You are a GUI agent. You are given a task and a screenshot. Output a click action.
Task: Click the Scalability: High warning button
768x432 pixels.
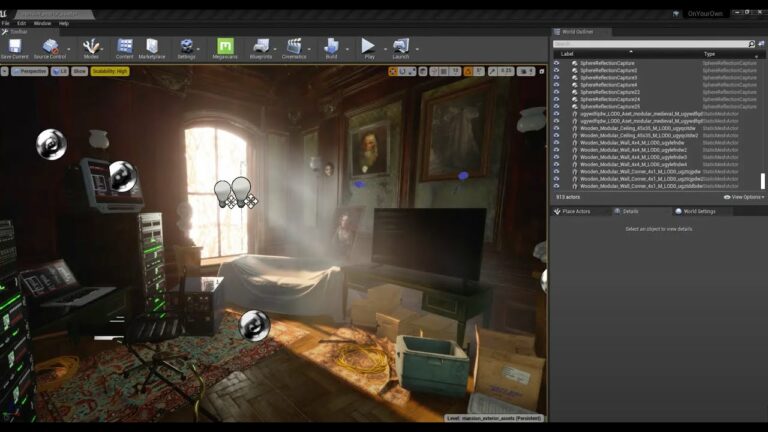click(110, 72)
